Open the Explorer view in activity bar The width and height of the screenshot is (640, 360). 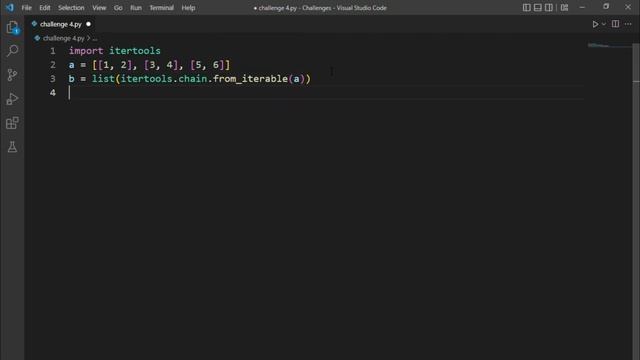(12, 27)
